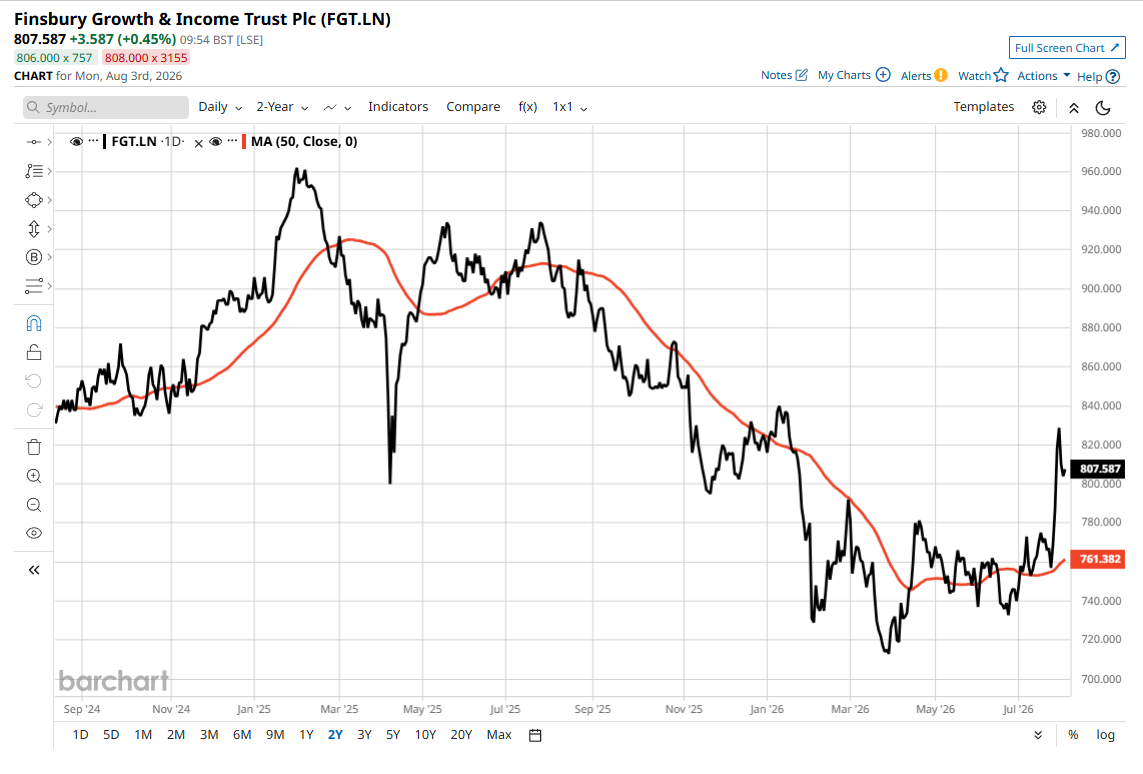Select the 1Y time range

coord(306,735)
